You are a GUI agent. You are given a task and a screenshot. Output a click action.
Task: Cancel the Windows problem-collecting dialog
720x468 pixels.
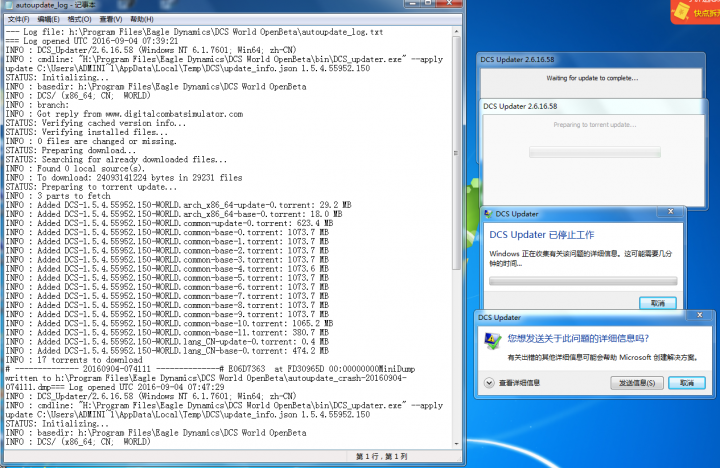coord(657,302)
